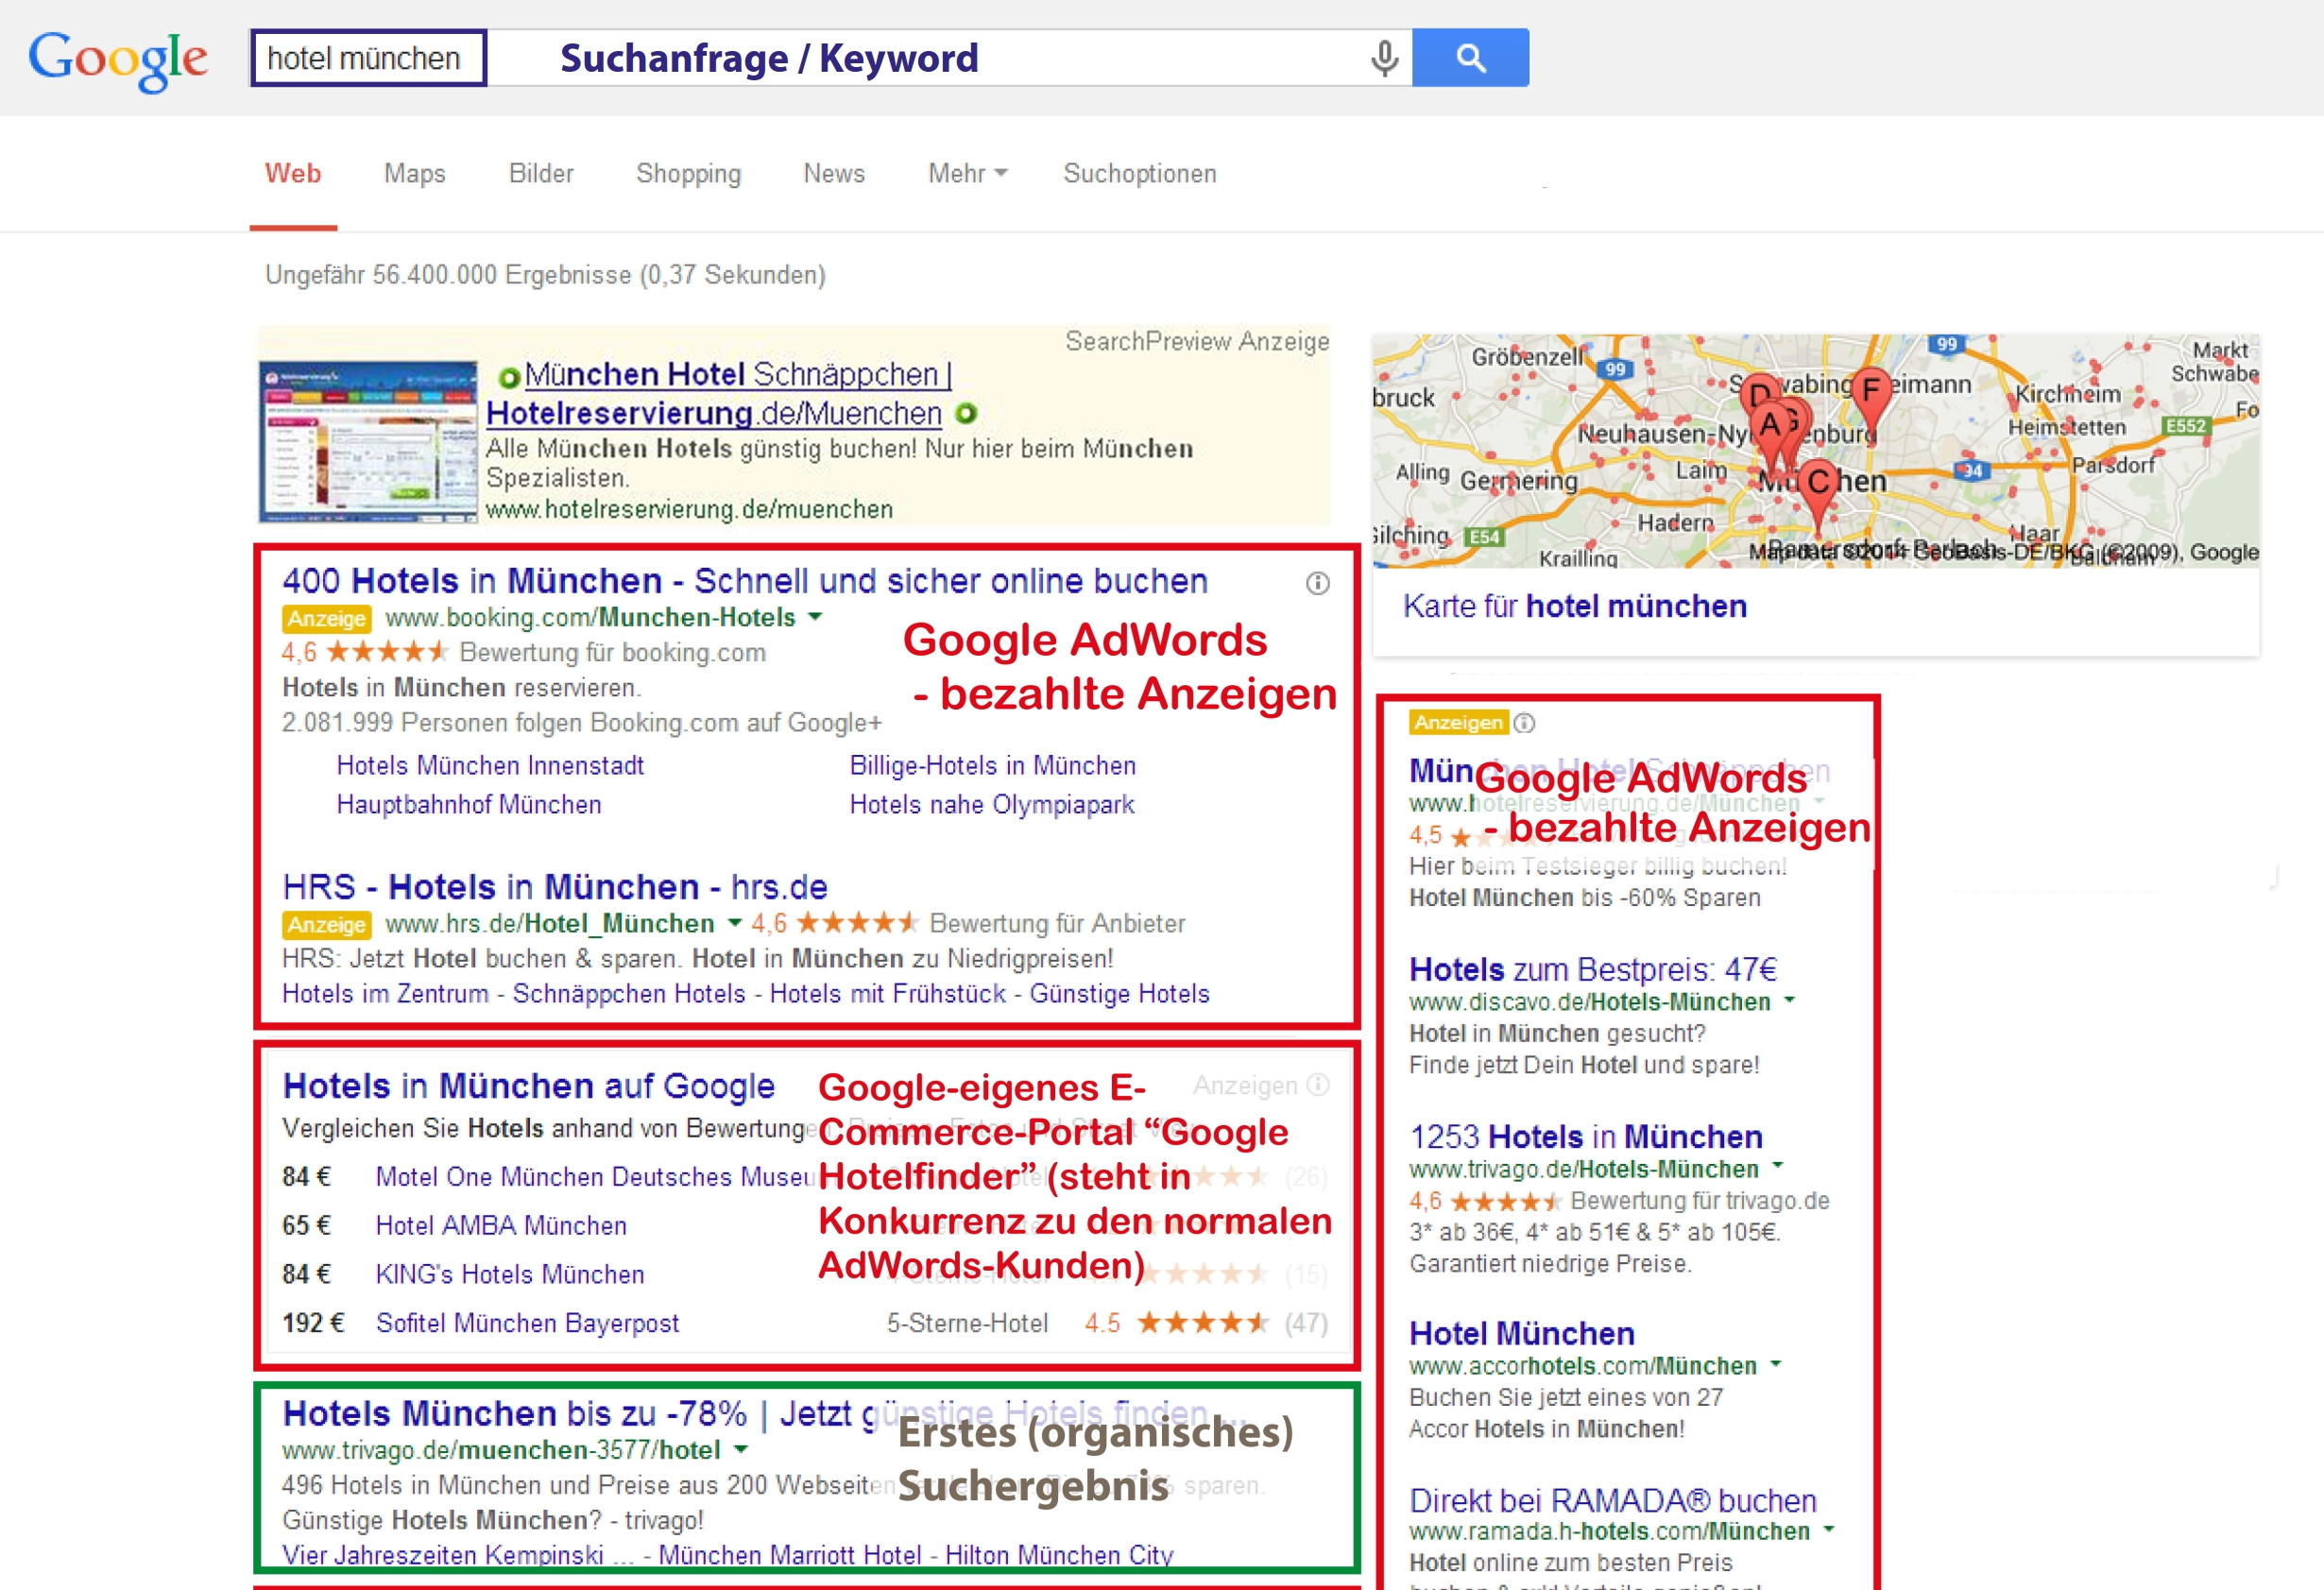Open the Hotels nahe Olympiapark sitelink

992,805
